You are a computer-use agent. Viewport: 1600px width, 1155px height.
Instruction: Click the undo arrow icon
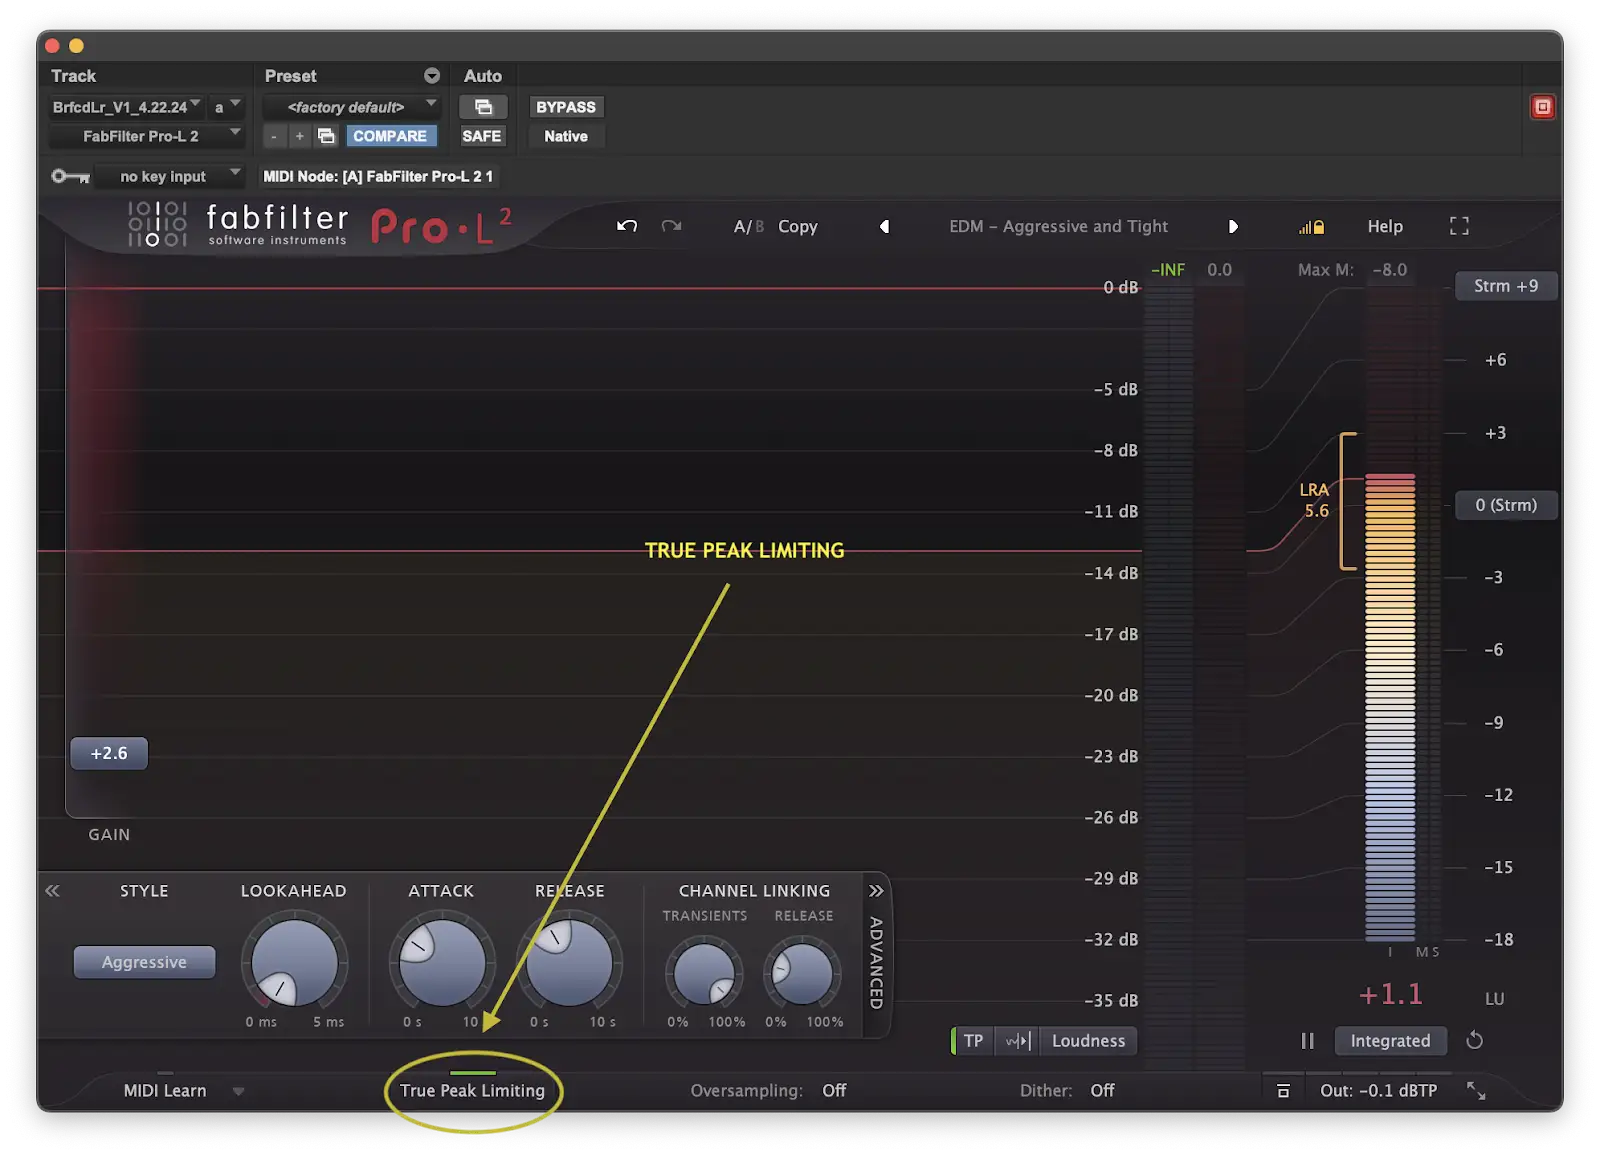[627, 226]
